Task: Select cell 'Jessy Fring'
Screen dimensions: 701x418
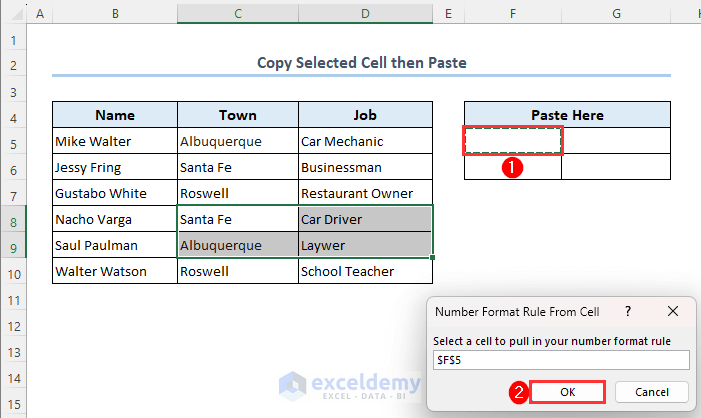Action: pos(115,167)
